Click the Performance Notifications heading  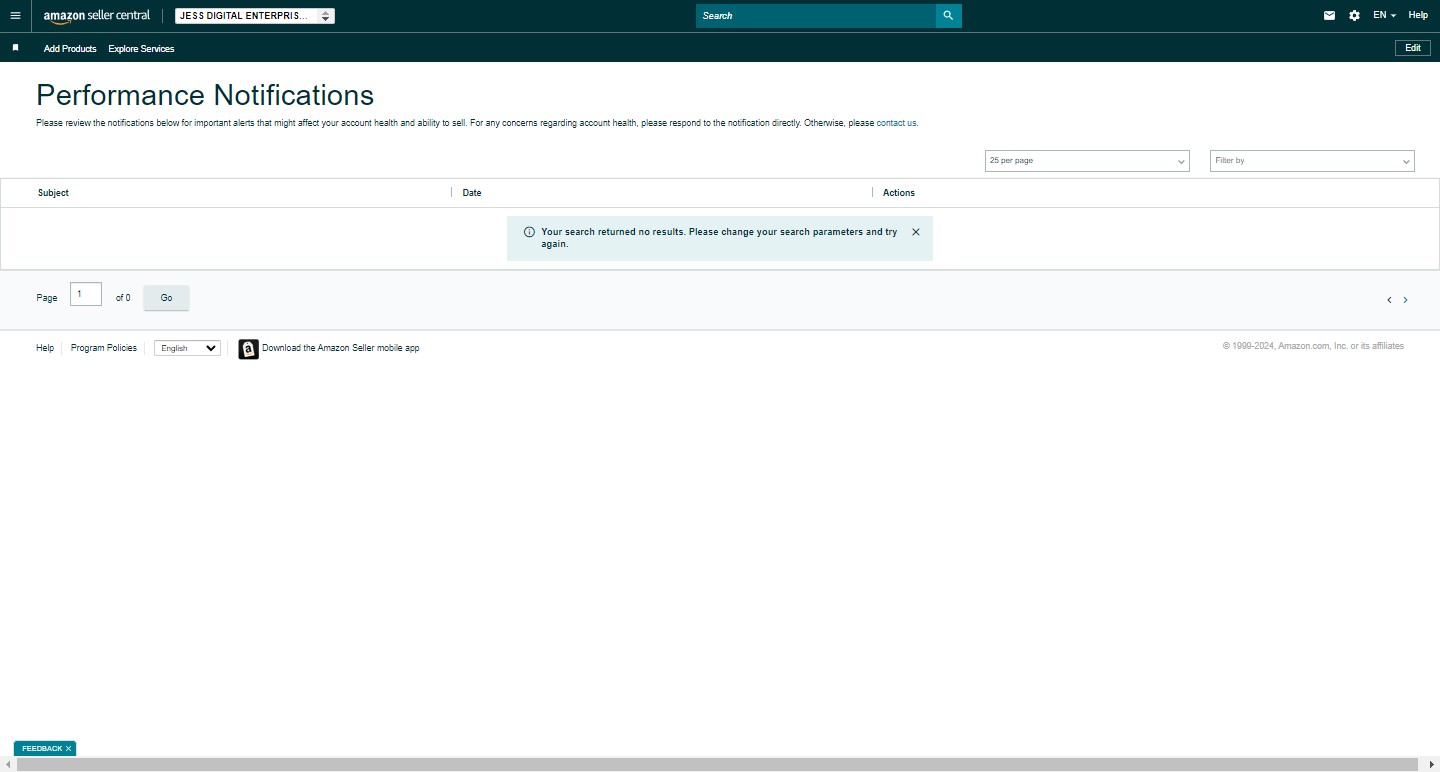click(x=205, y=95)
